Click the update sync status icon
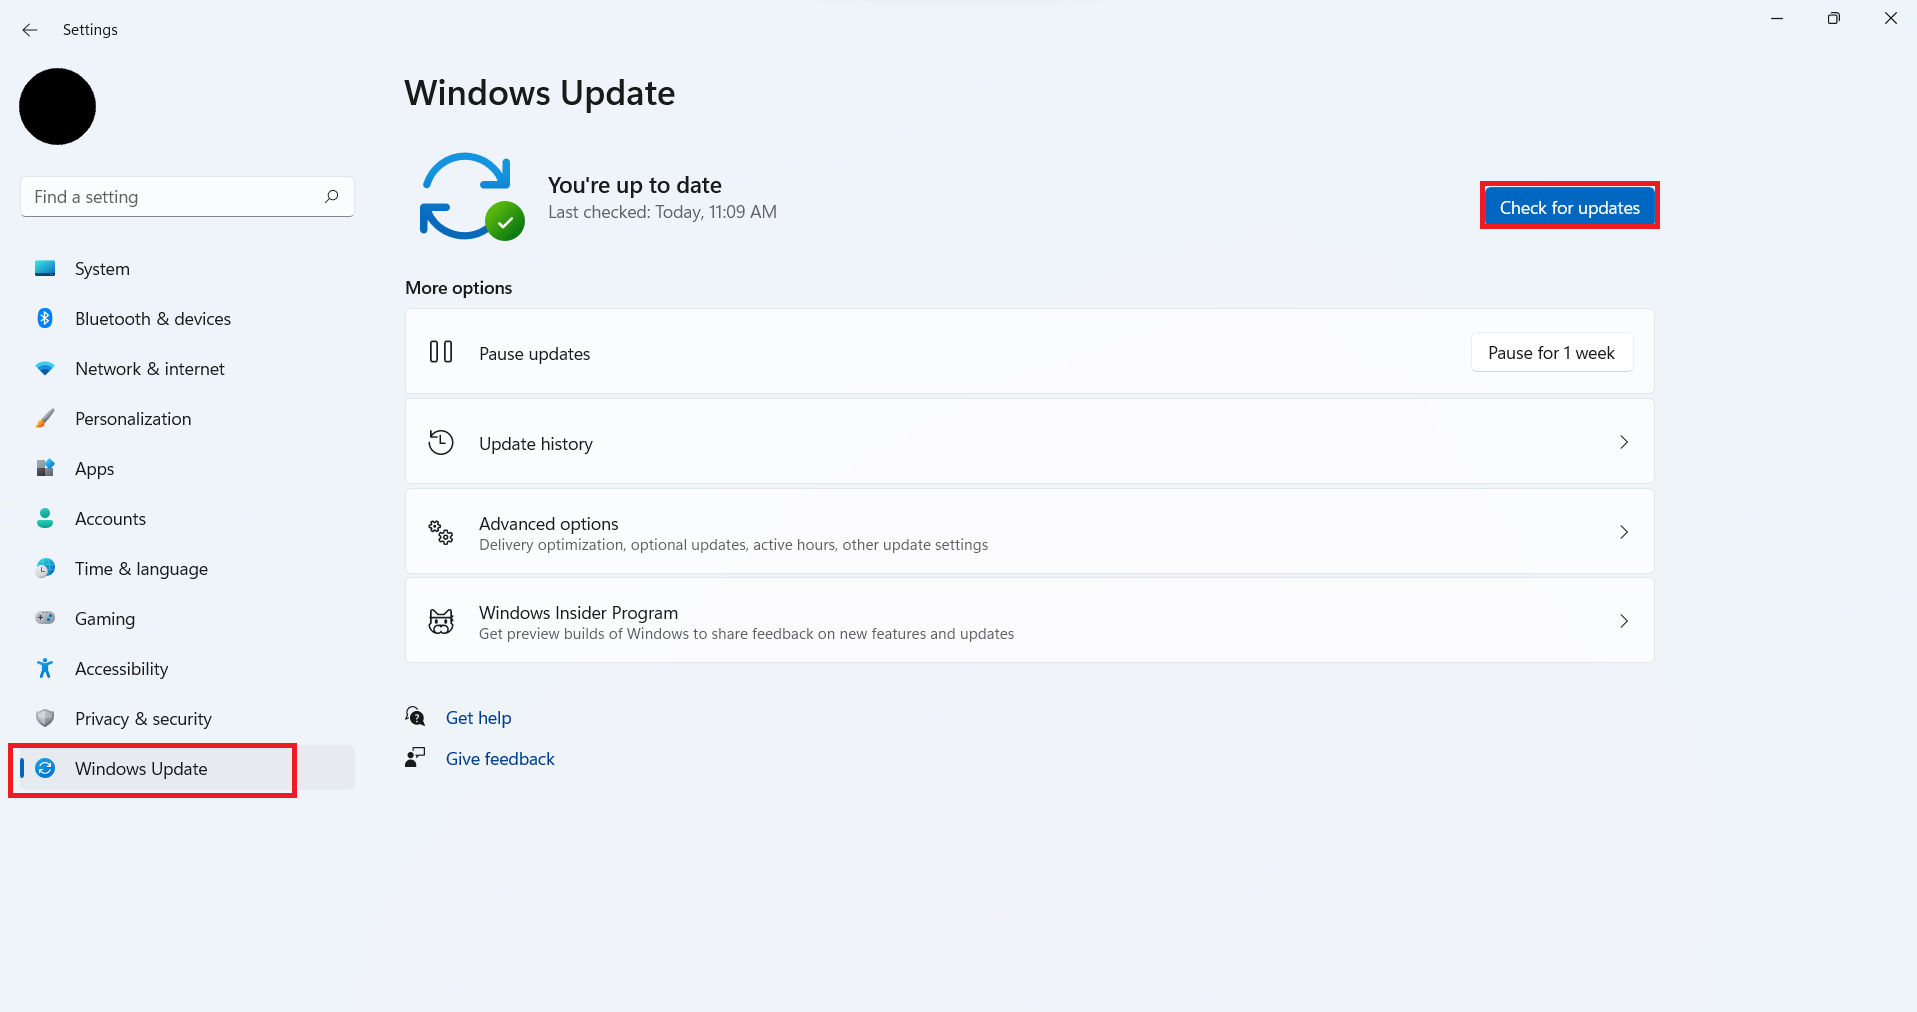Image resolution: width=1917 pixels, height=1012 pixels. point(471,196)
